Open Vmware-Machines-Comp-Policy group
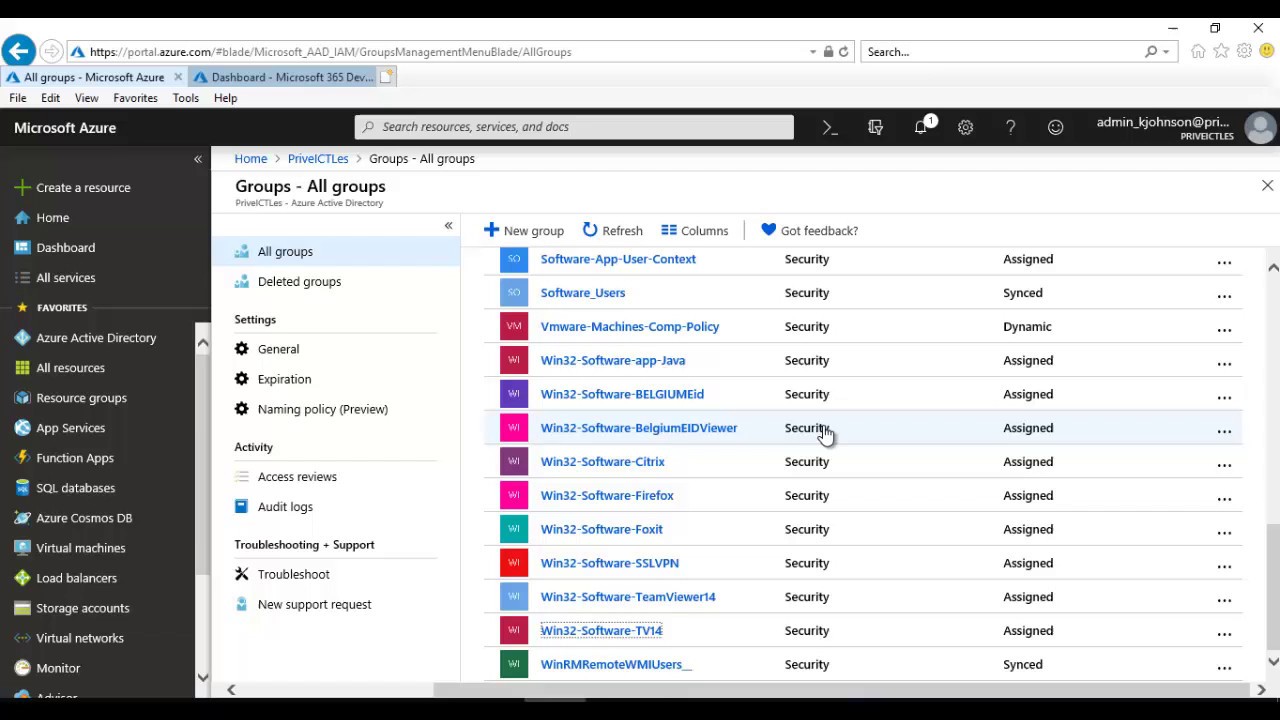Image resolution: width=1280 pixels, height=720 pixels. click(630, 326)
